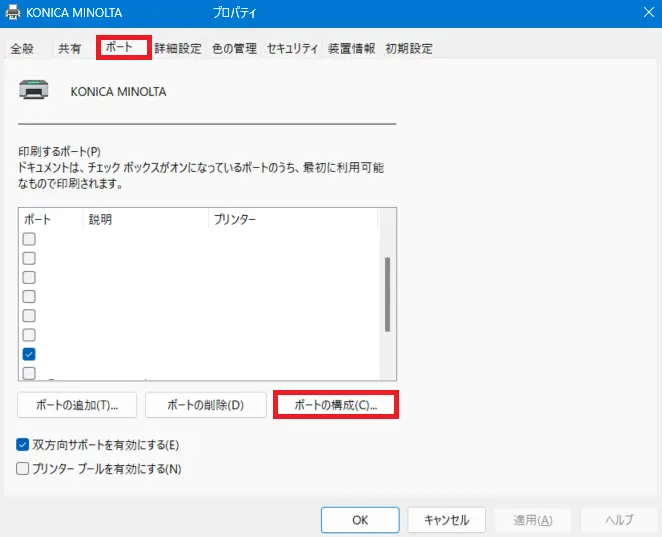Go to the セキュリティ tab
The image size is (662, 537).
292,48
